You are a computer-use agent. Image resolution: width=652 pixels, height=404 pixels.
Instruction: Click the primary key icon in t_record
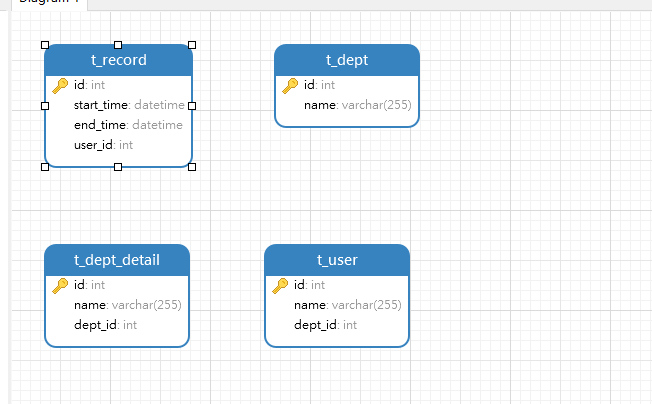coord(60,85)
